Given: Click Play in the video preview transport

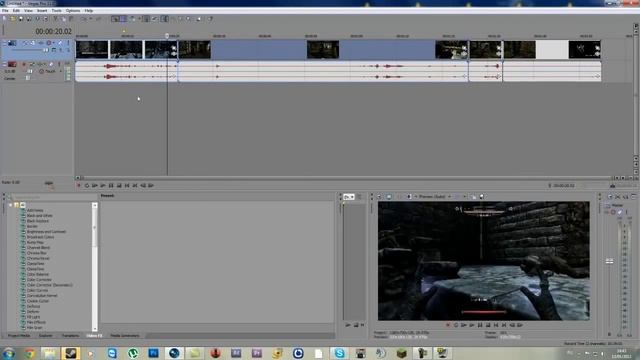Looking at the screenshot, I should [472, 325].
